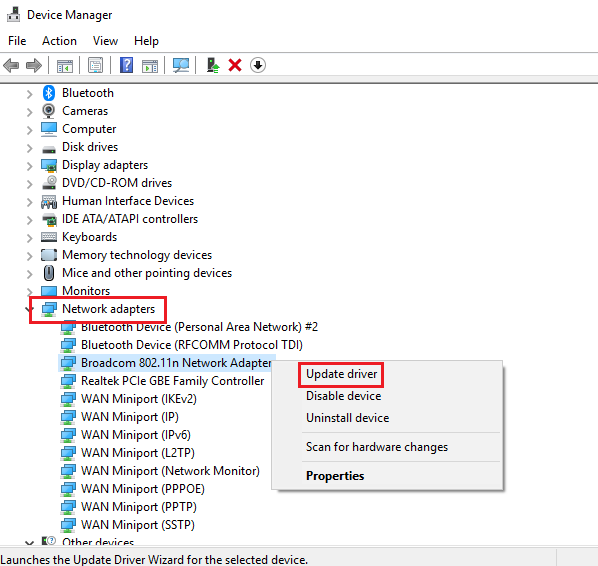Click the IDE ATA/ATAPI controllers icon
The height and width of the screenshot is (566, 598).
pos(49,219)
